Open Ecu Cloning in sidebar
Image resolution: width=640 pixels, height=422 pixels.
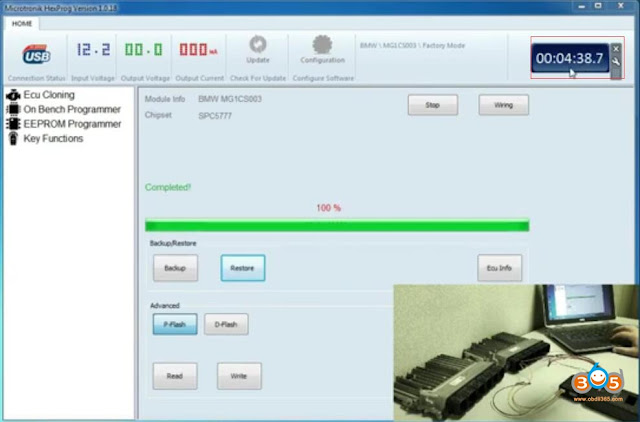tap(49, 95)
